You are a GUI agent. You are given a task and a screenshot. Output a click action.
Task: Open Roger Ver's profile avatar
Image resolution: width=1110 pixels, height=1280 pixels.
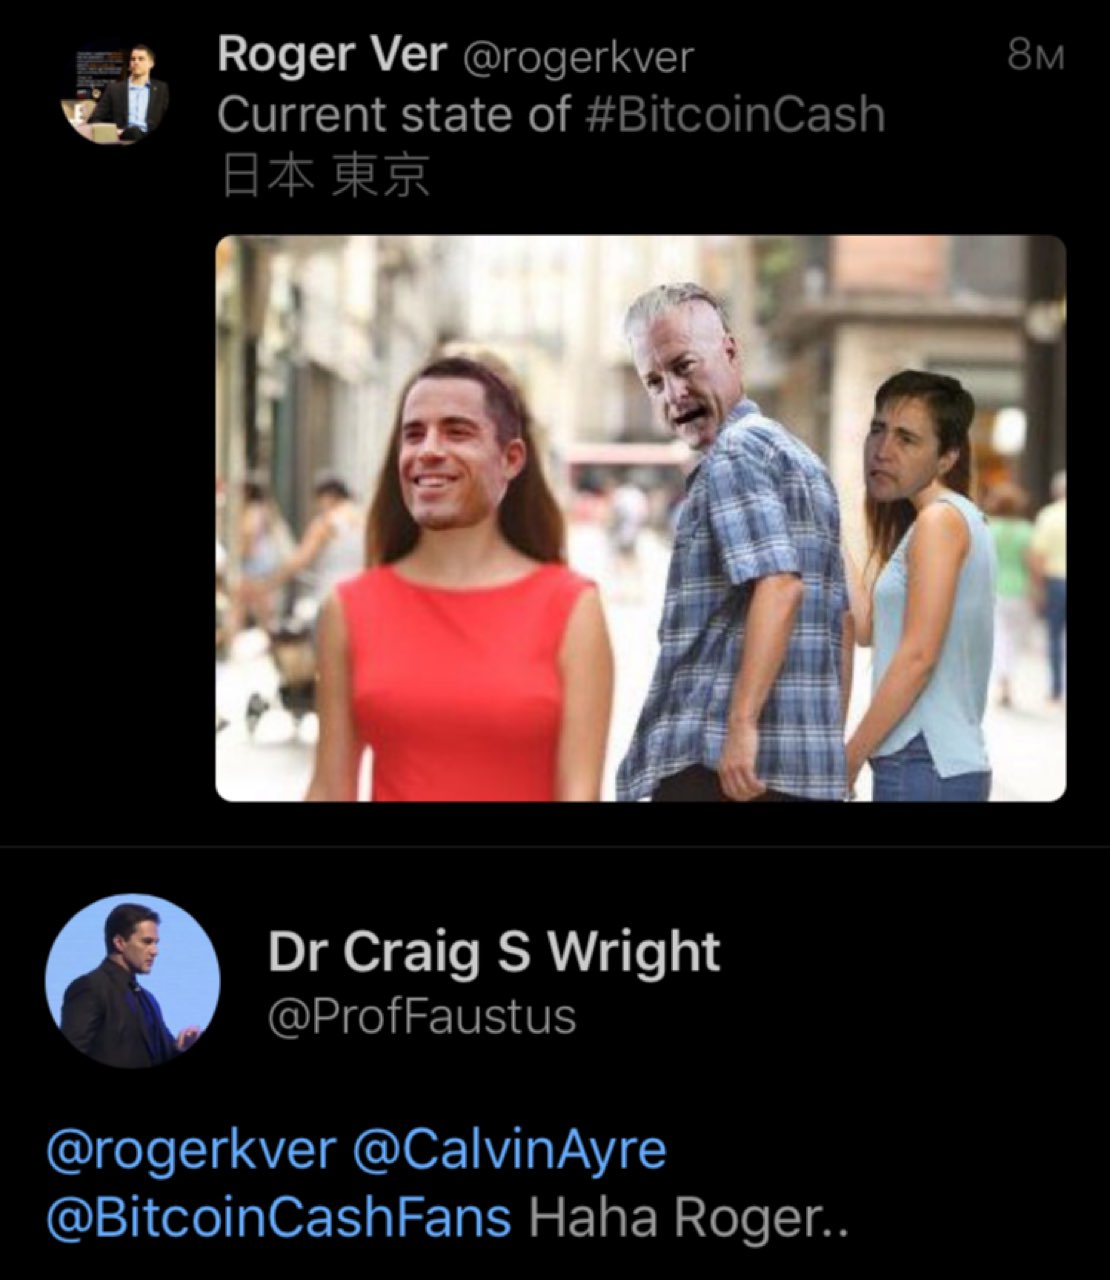113,92
